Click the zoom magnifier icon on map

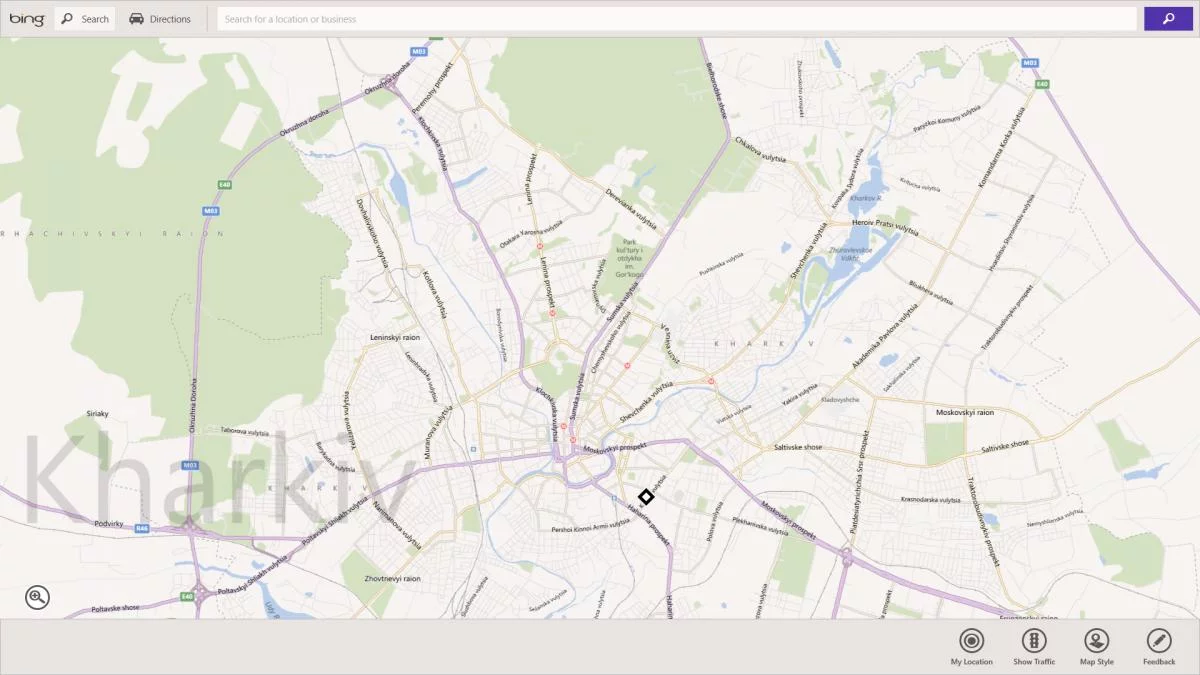(38, 598)
